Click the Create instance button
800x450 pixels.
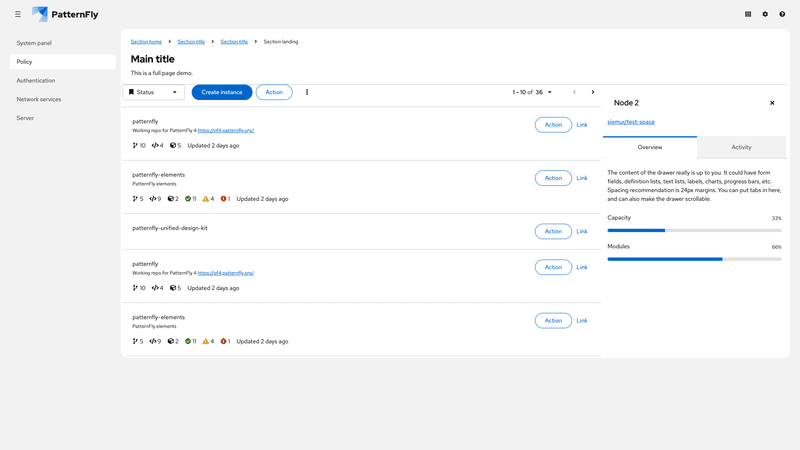click(x=222, y=92)
